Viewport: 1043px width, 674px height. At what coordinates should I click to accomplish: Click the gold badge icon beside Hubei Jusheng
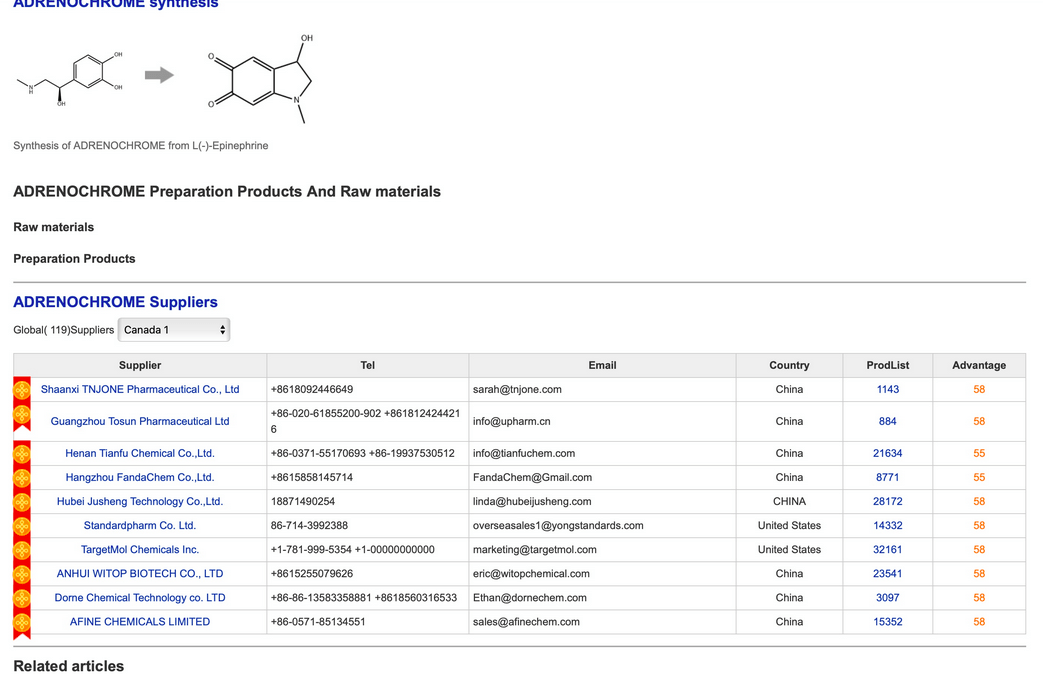pyautogui.click(x=22, y=502)
